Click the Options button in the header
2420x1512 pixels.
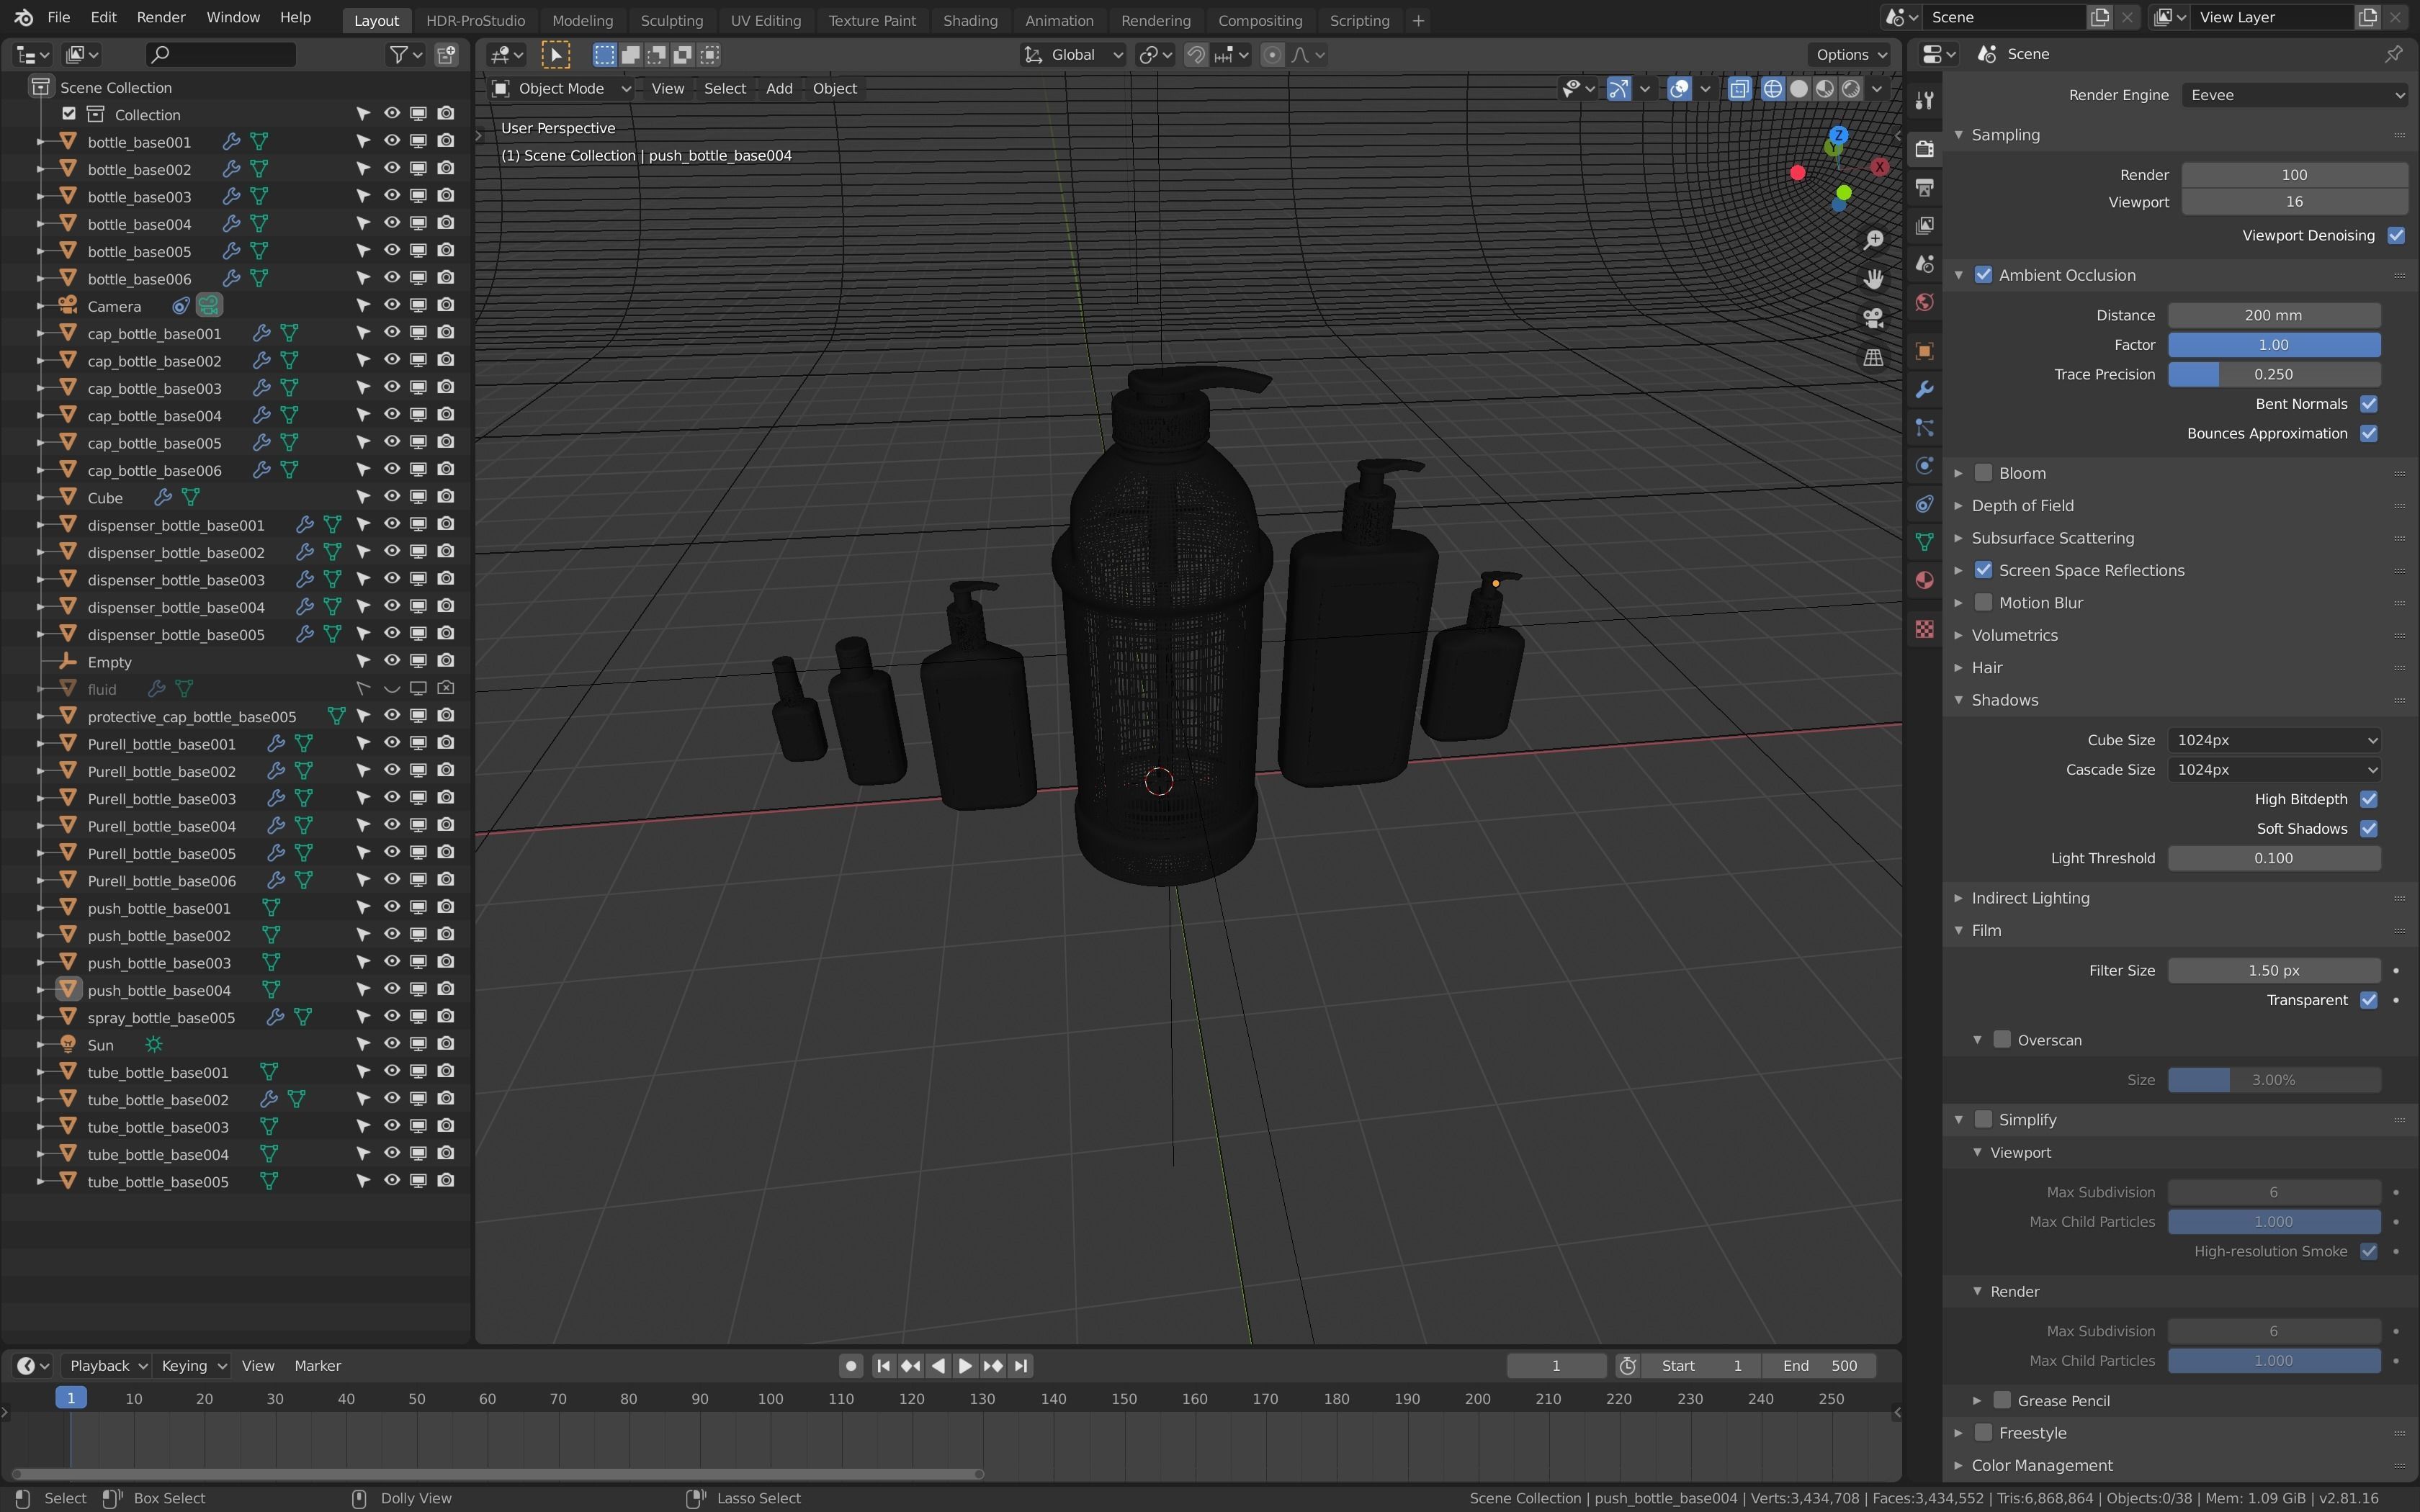click(1851, 54)
